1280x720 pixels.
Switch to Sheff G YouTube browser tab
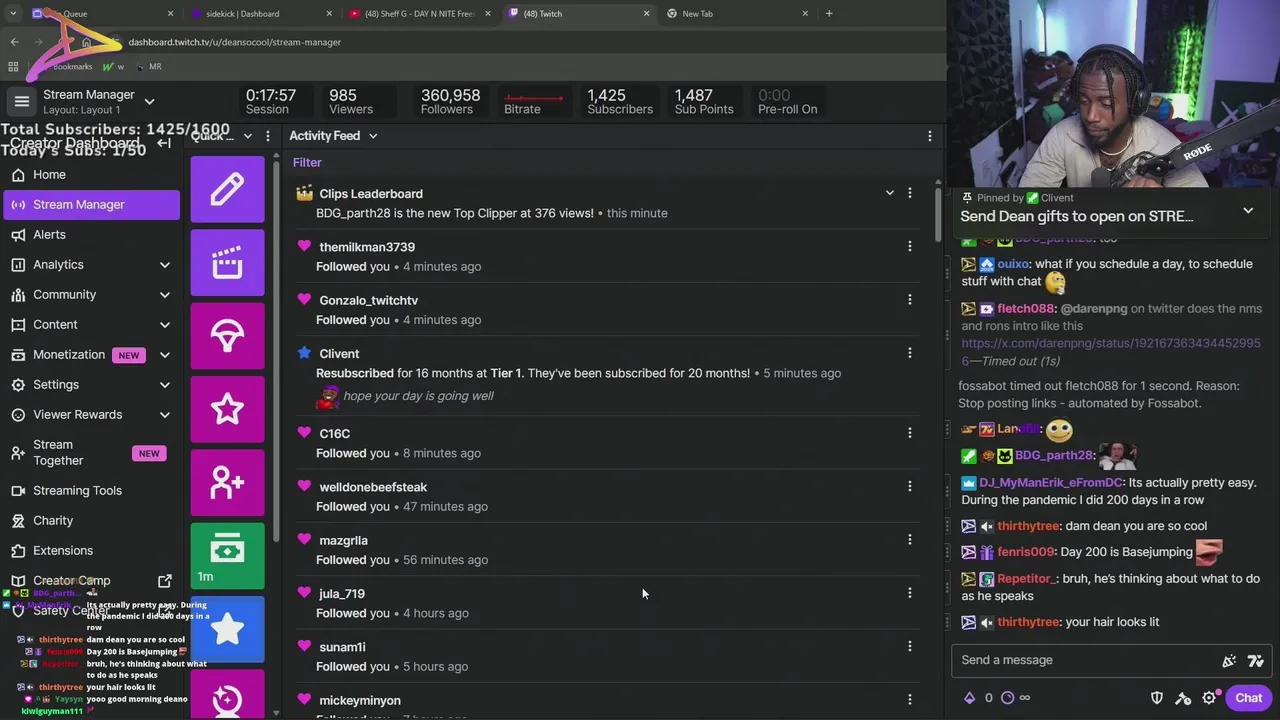click(418, 13)
